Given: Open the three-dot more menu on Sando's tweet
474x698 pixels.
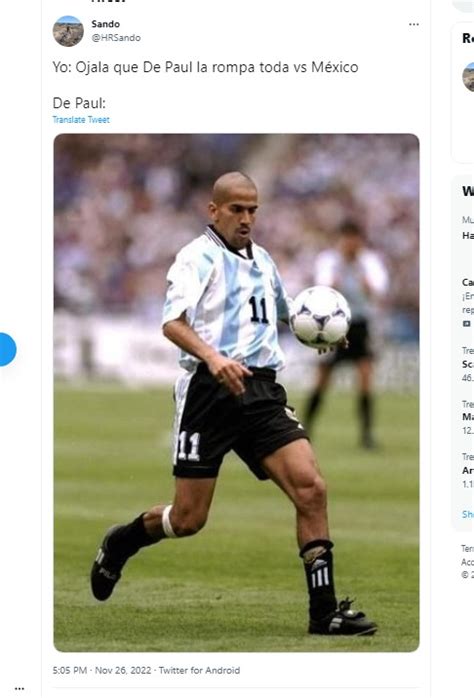Looking at the screenshot, I should [413, 24].
